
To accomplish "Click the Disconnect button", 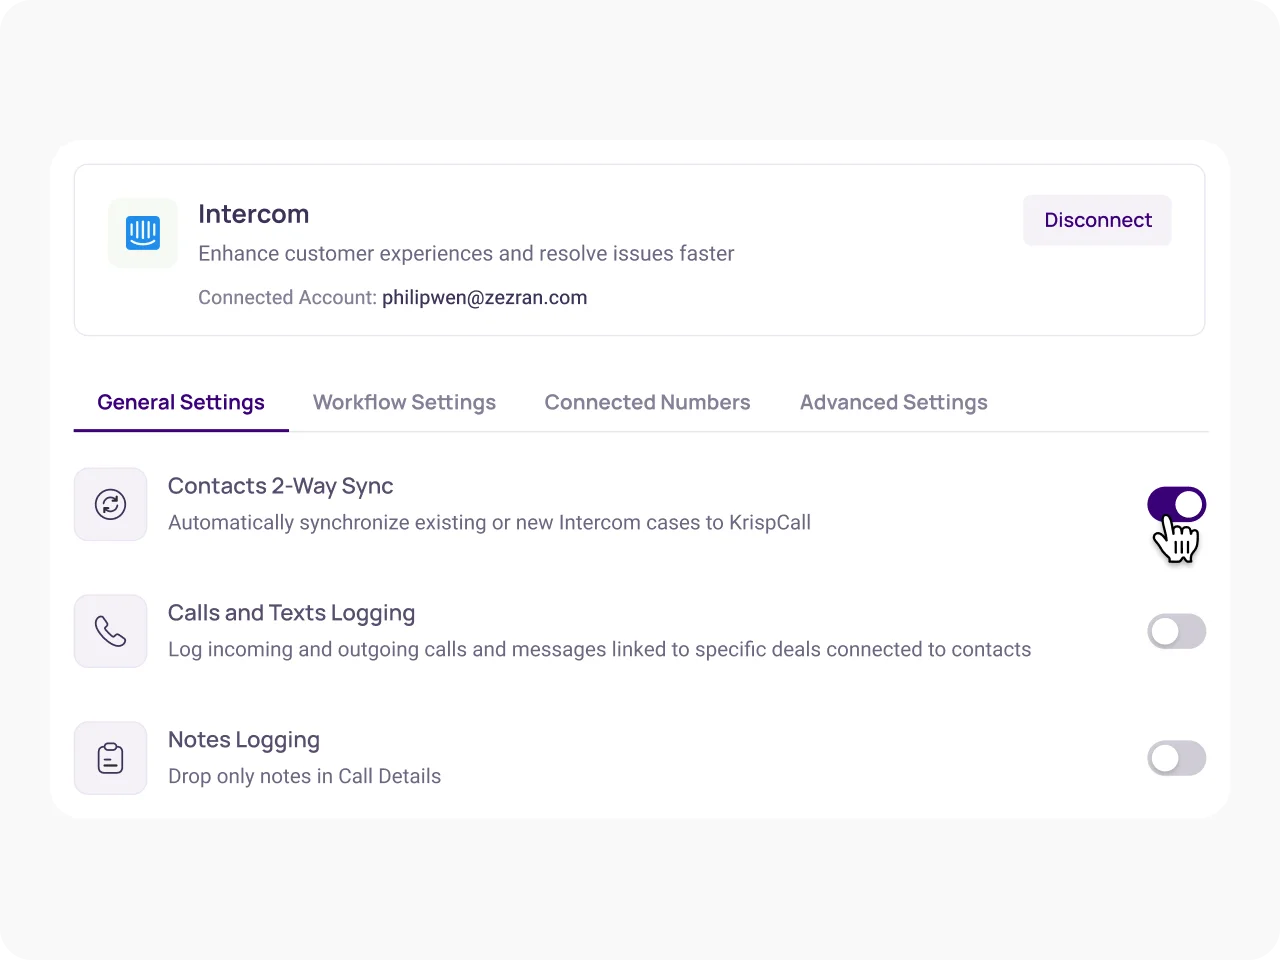I will [x=1097, y=220].
